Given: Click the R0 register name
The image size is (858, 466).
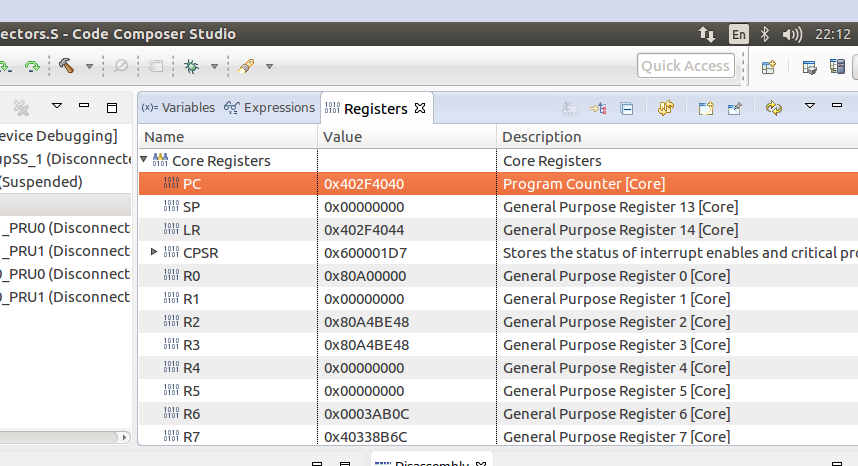Looking at the screenshot, I should pos(192,276).
